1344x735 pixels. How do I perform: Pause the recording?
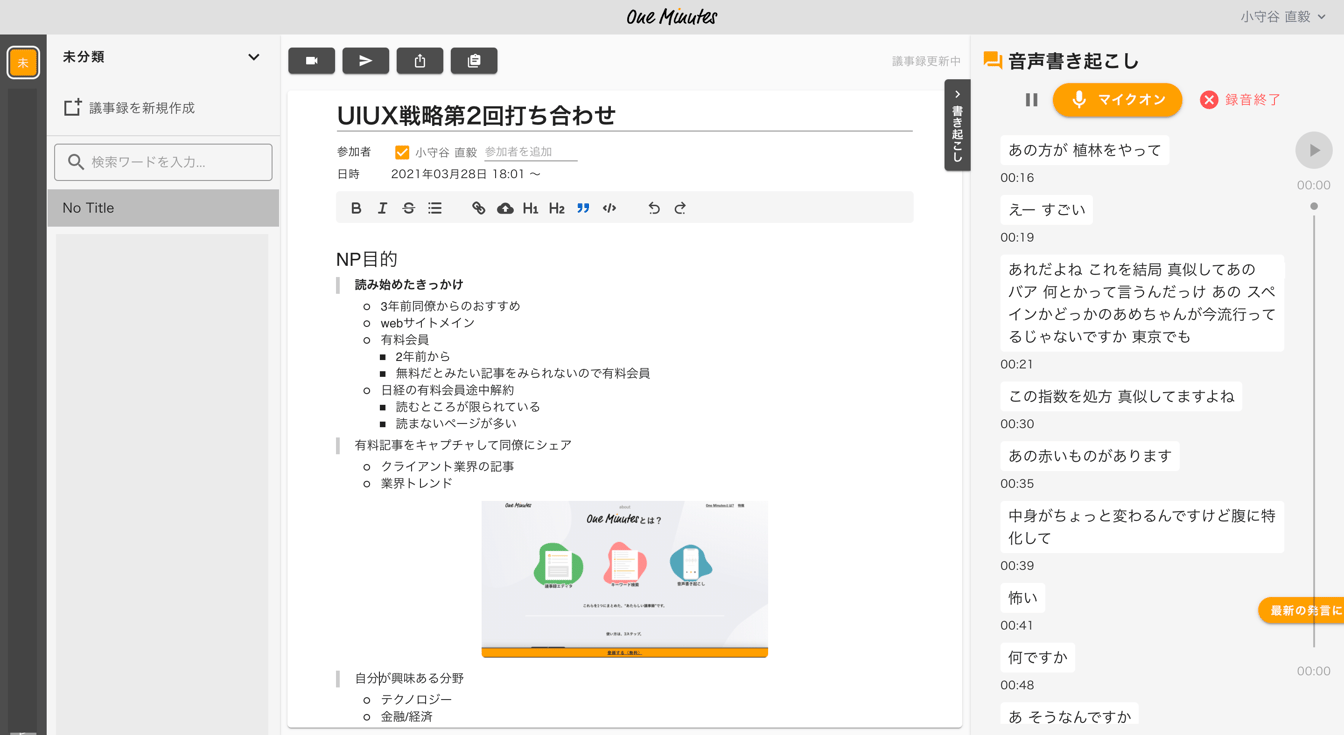(x=1031, y=100)
